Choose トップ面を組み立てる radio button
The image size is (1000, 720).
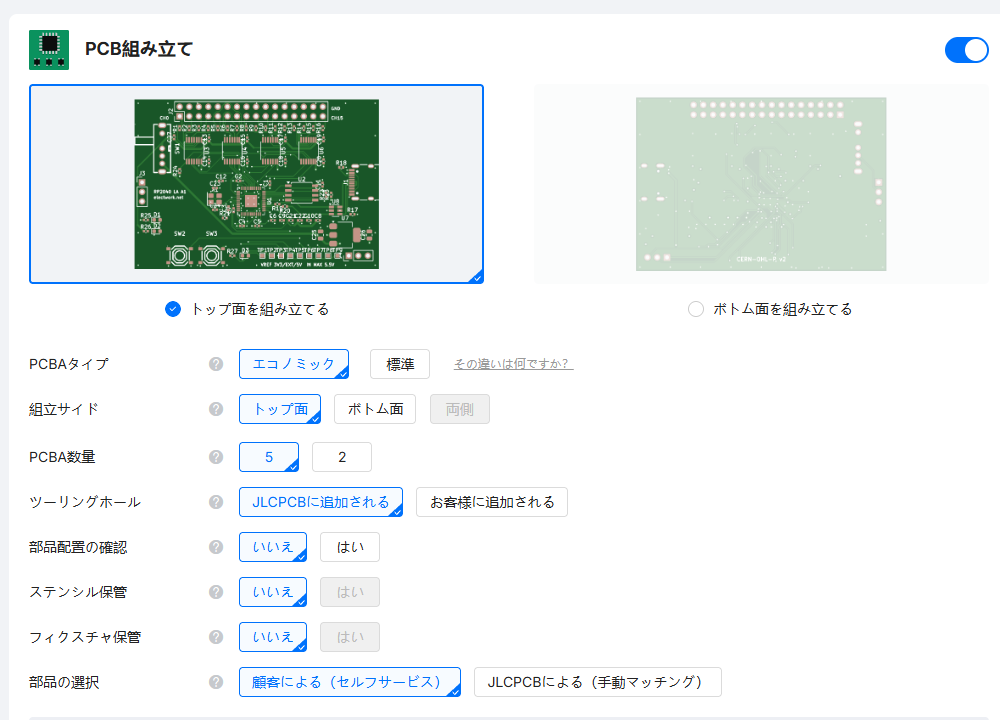(173, 309)
